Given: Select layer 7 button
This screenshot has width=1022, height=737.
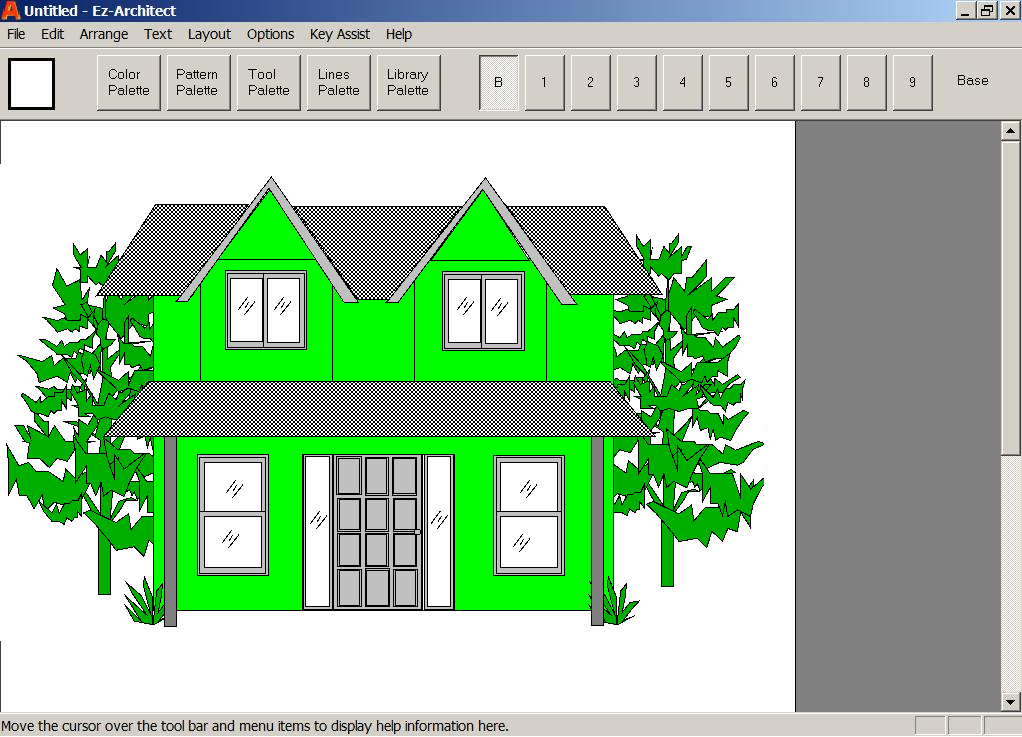Looking at the screenshot, I should click(820, 82).
